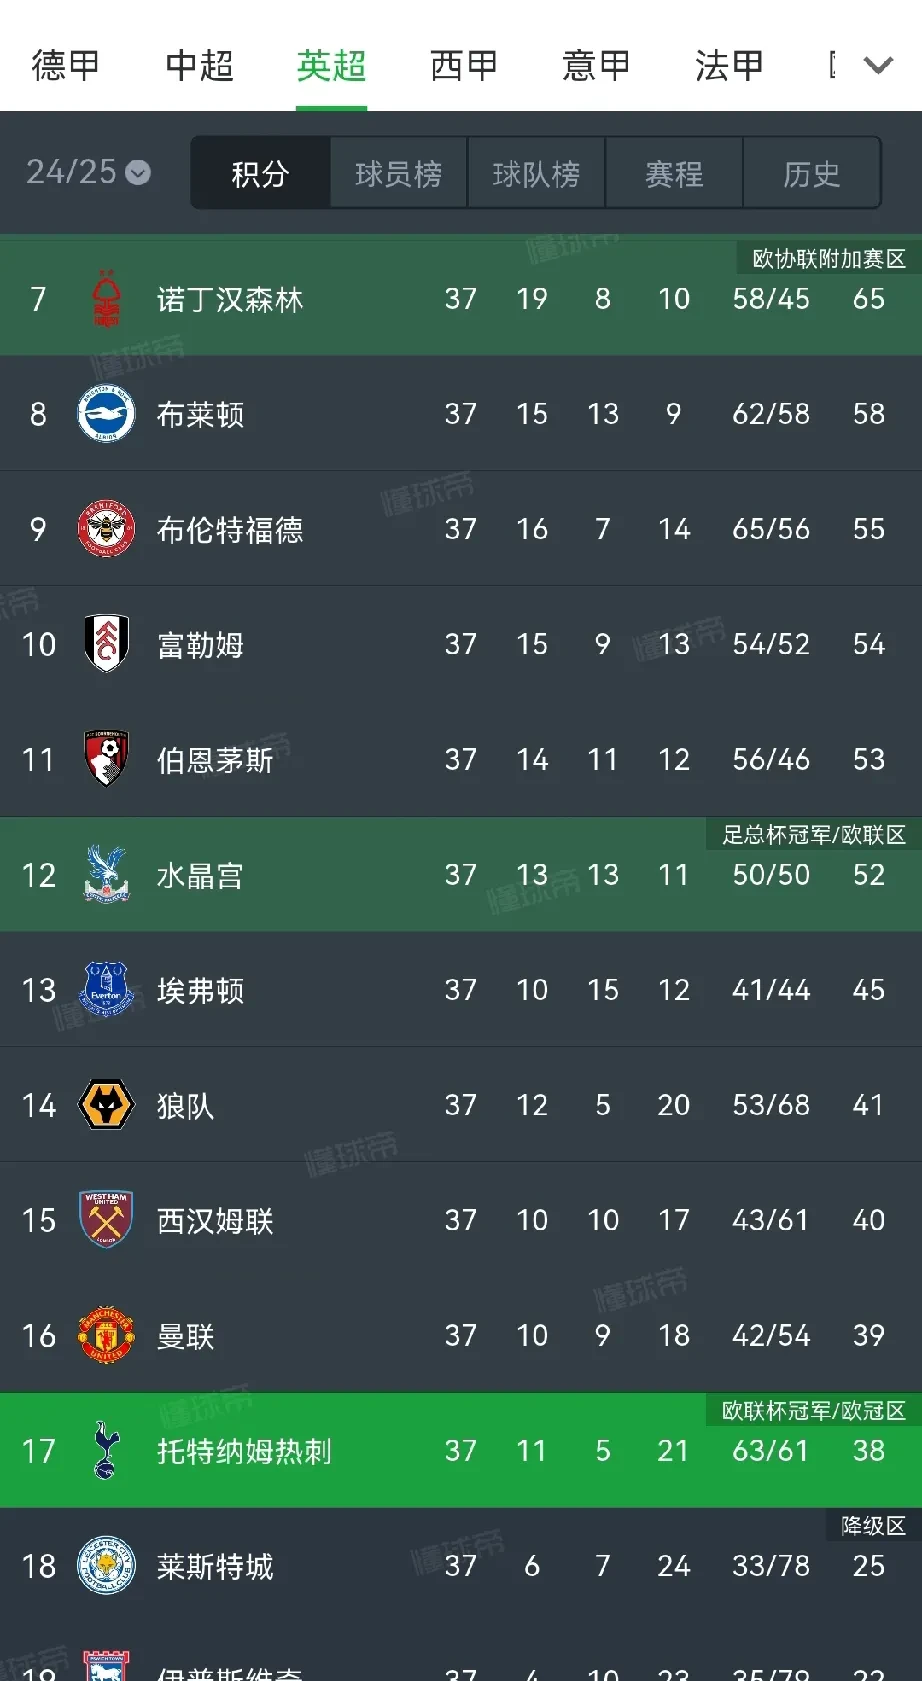922x1681 pixels.
Task: Click the Nottingham Forest club crest
Action: (106, 299)
